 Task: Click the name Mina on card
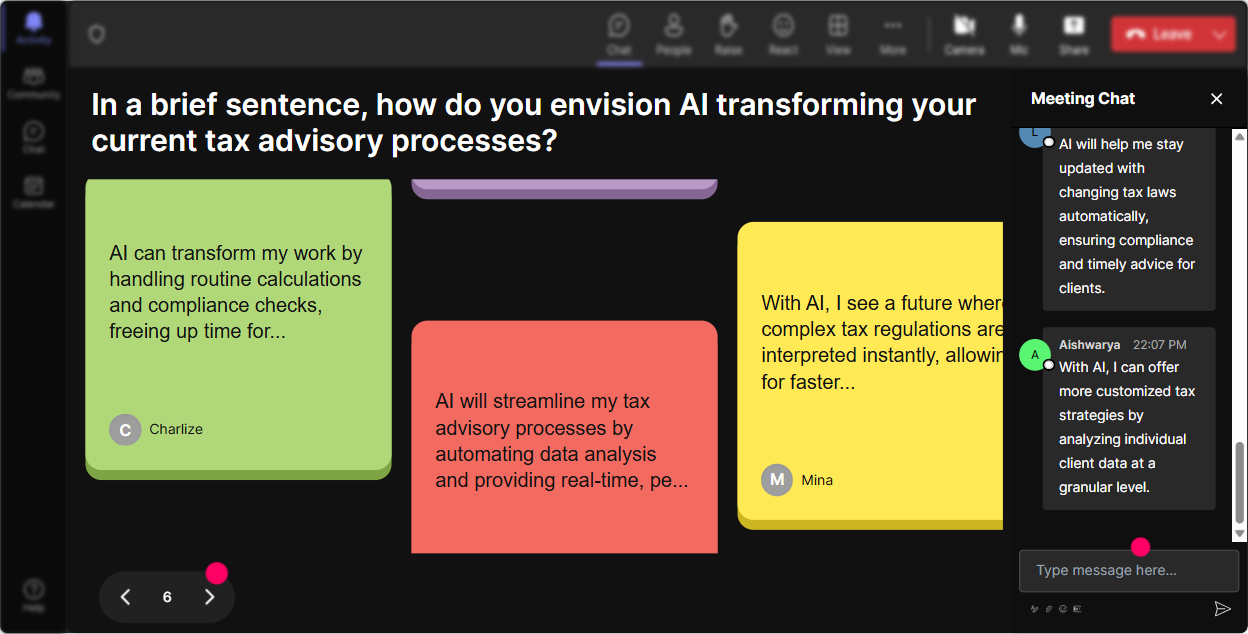[x=817, y=480]
